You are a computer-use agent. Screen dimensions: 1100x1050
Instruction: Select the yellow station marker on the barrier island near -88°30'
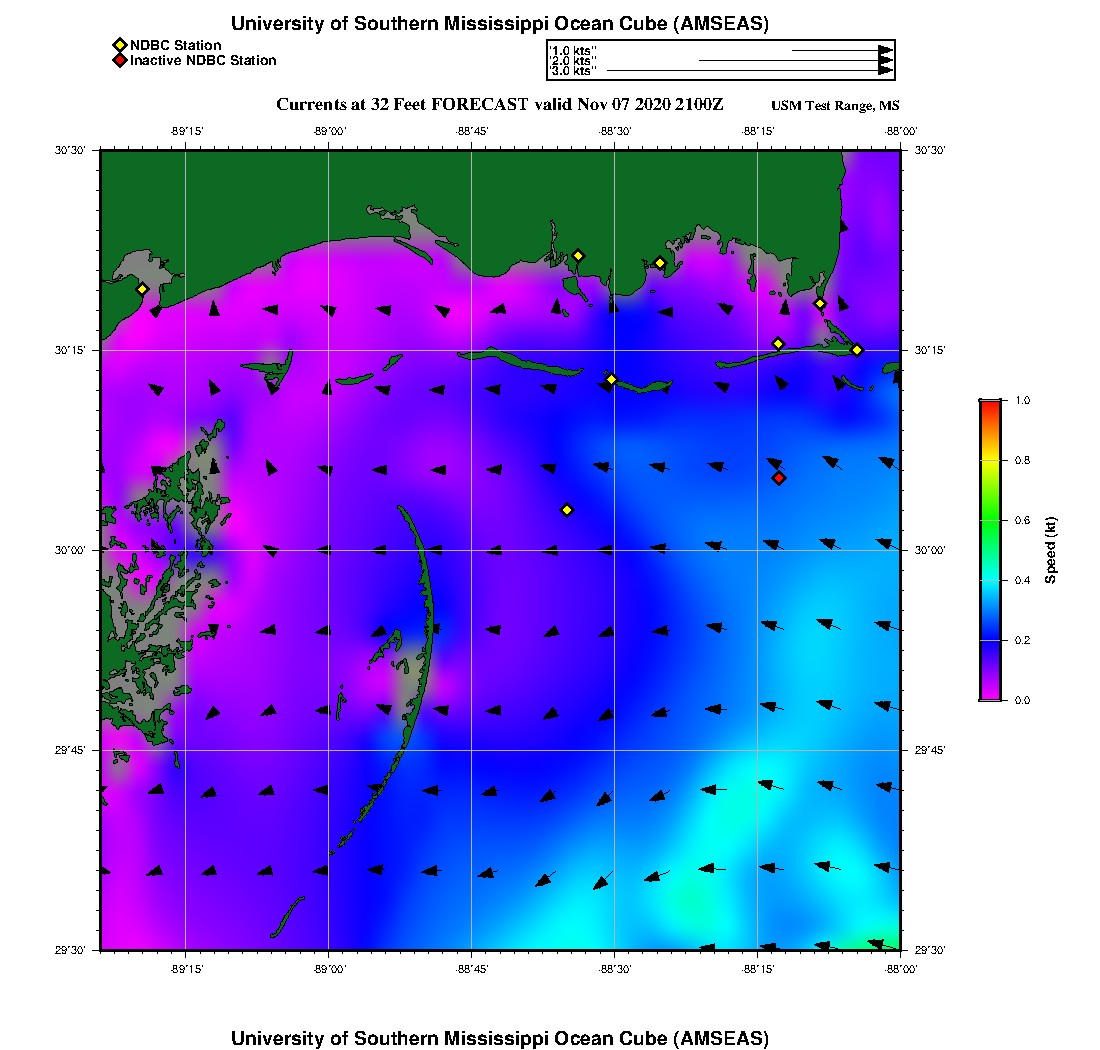tap(611, 379)
